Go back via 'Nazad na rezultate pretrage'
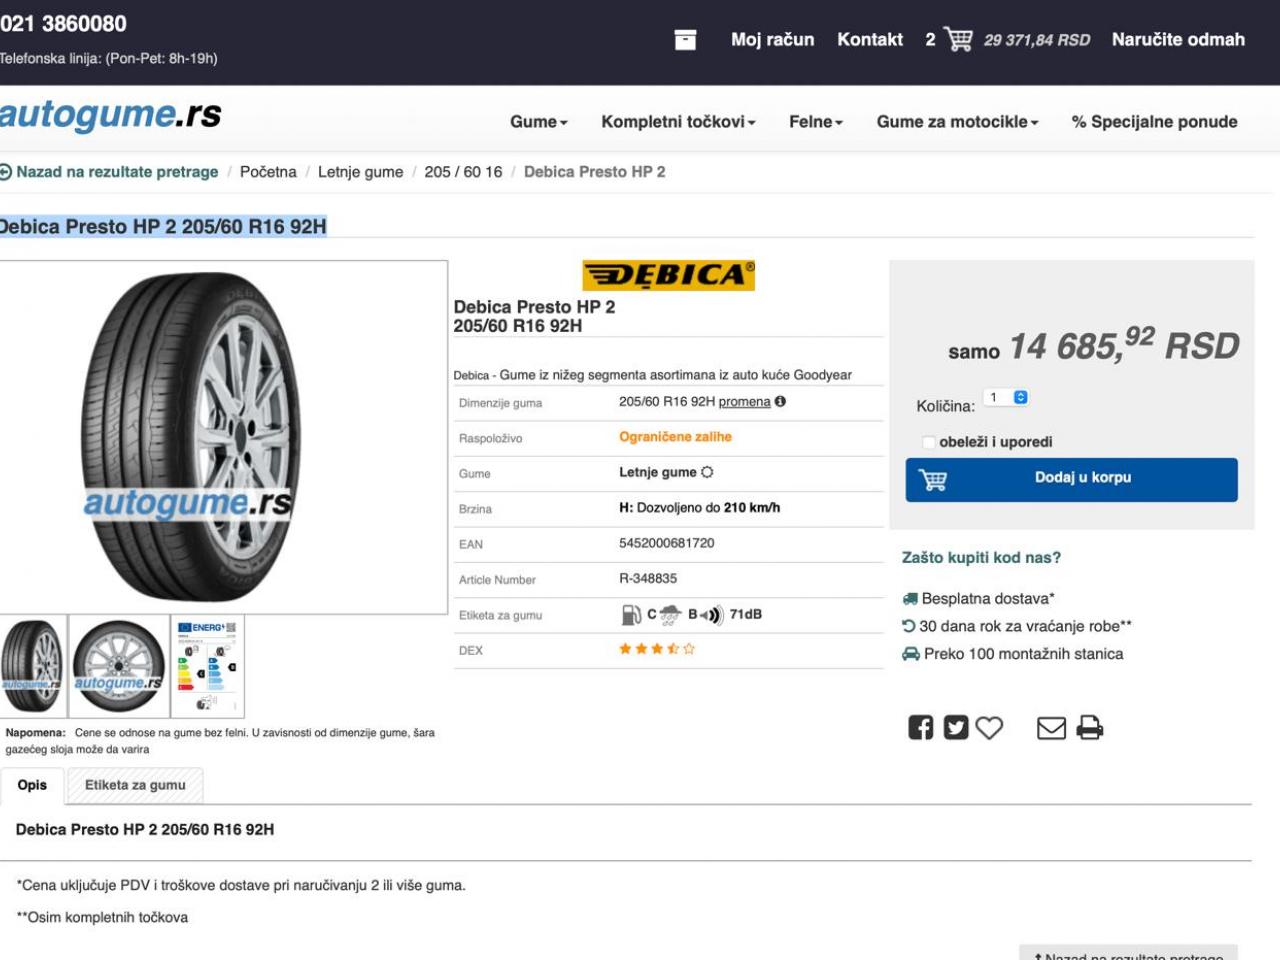The width and height of the screenshot is (1280, 960). 108,172
